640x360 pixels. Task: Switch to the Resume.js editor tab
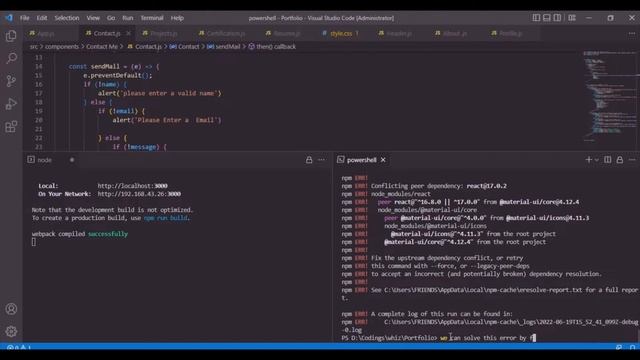pos(287,33)
